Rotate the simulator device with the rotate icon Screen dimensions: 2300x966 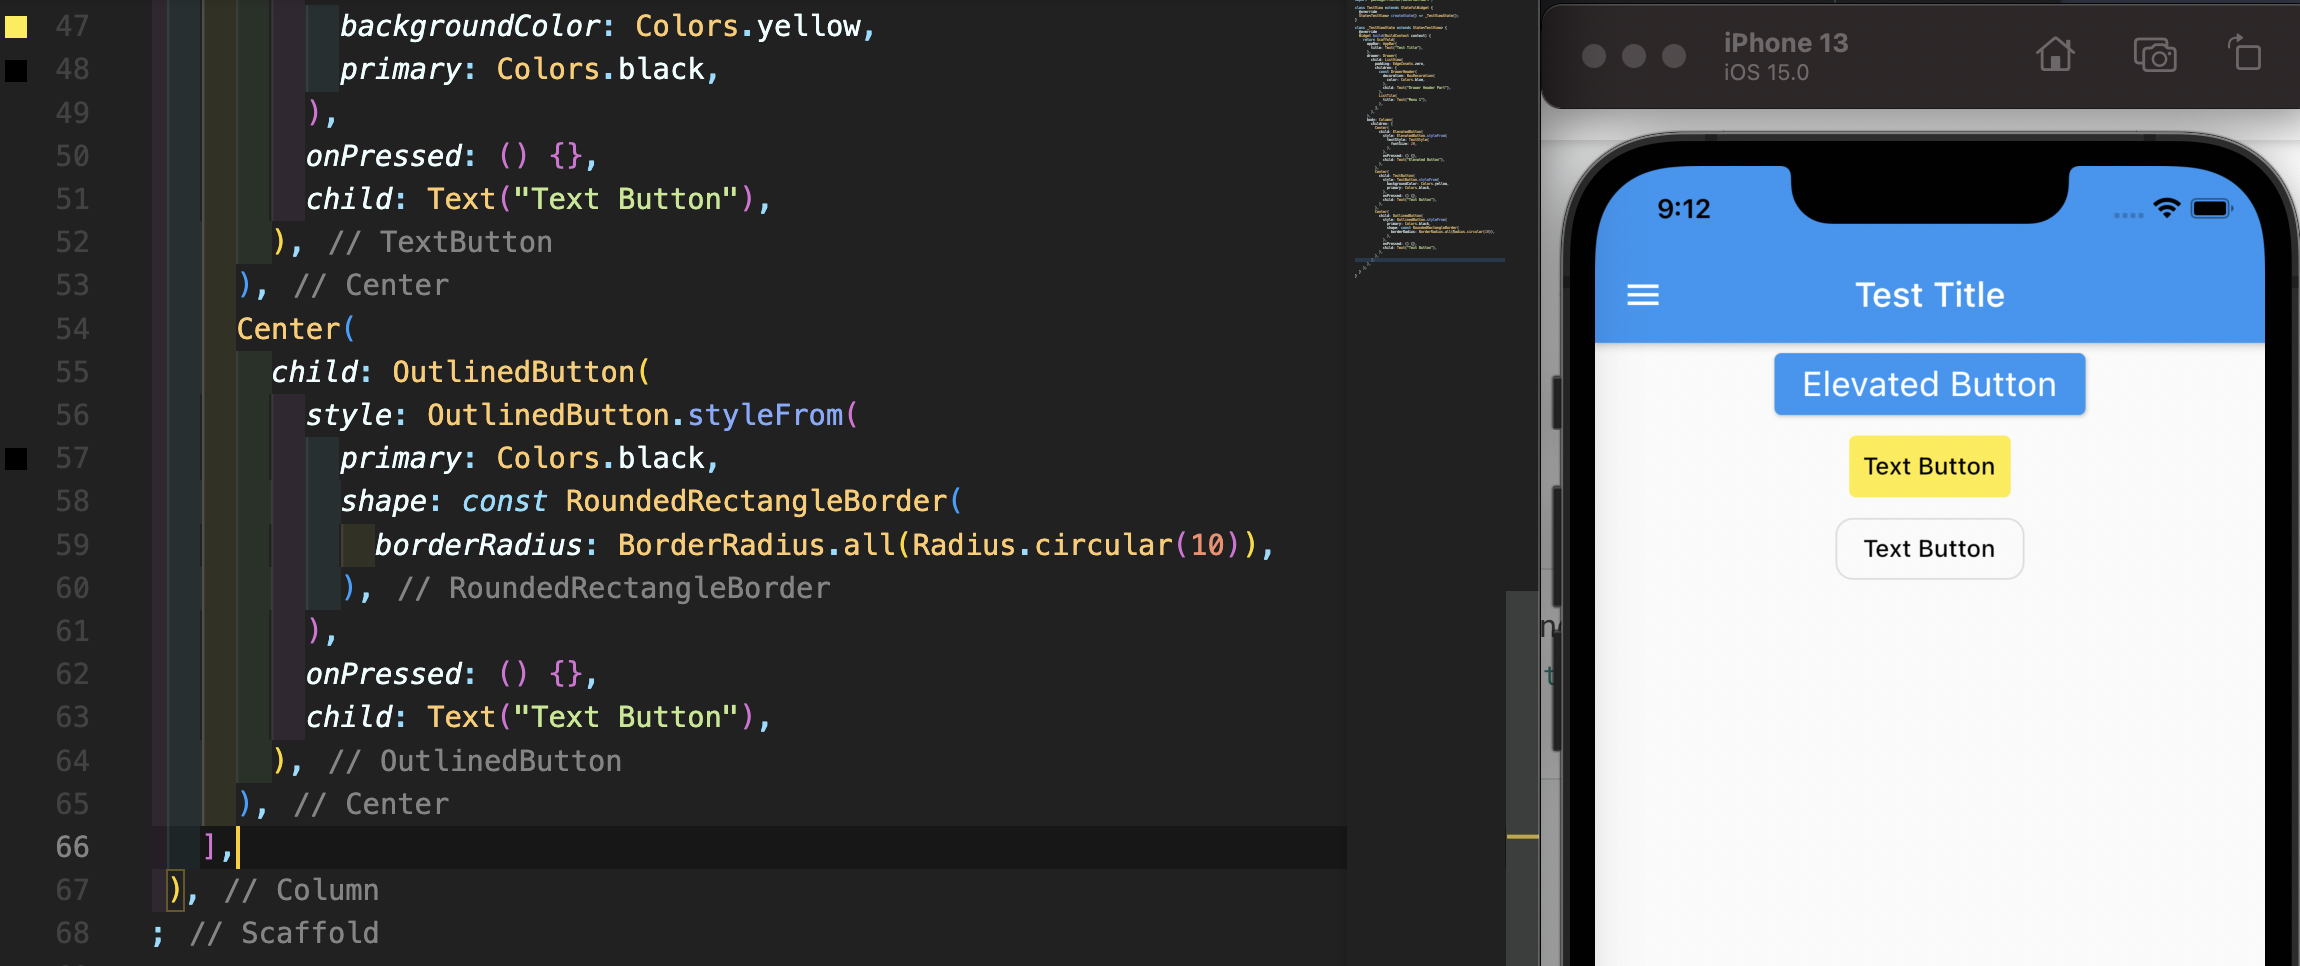(x=2244, y=53)
